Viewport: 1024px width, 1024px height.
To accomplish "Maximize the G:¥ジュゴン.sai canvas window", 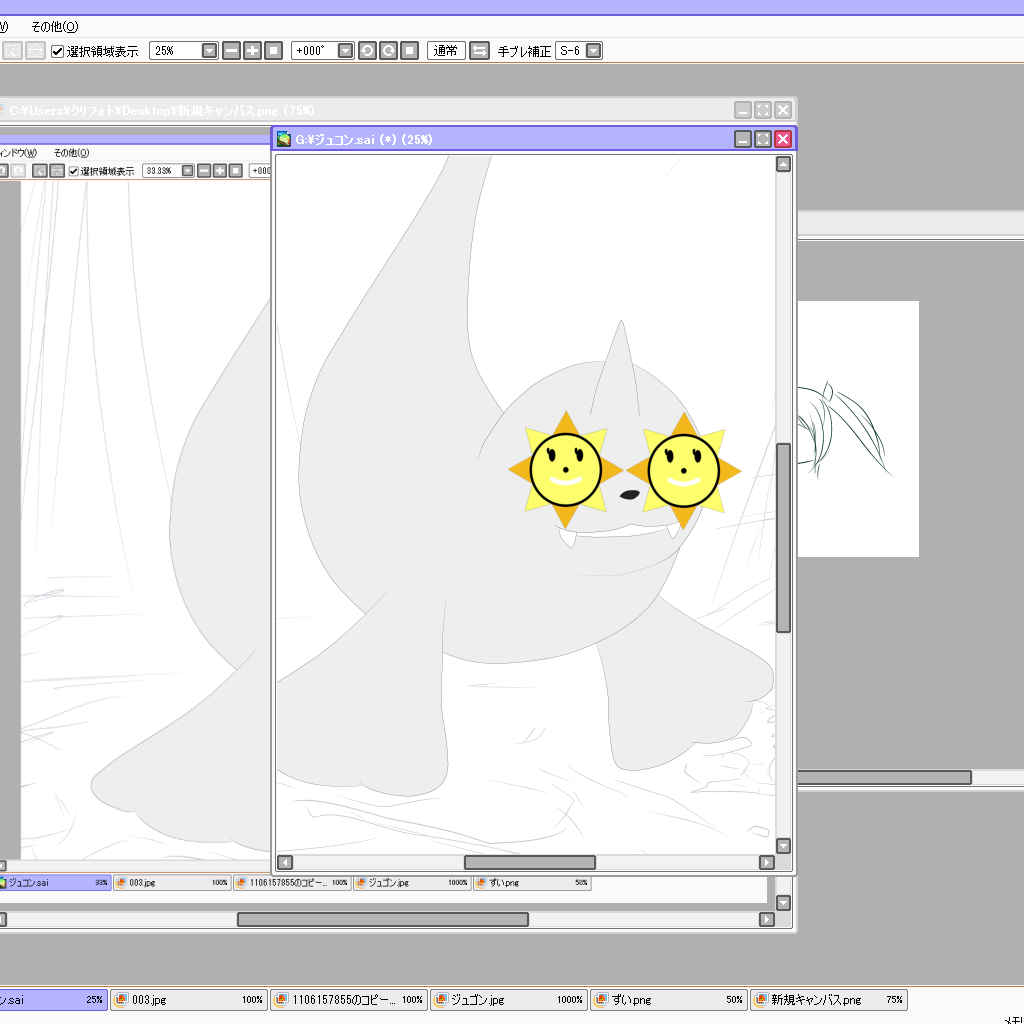I will 763,139.
